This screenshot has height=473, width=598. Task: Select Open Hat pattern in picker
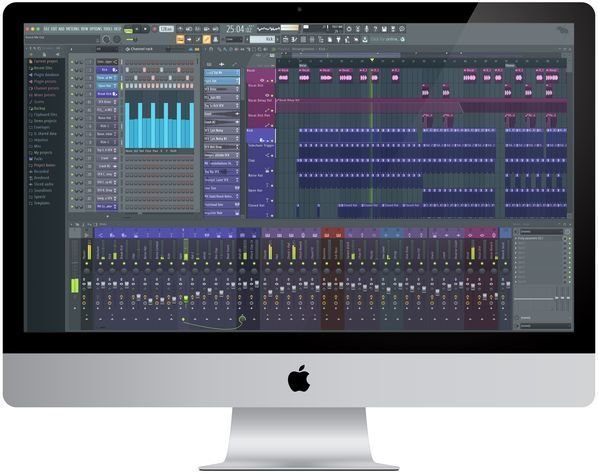tap(222, 81)
